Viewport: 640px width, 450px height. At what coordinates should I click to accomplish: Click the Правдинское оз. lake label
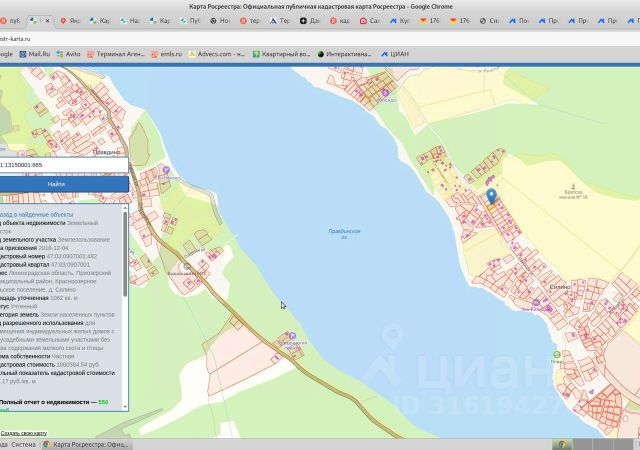tap(344, 234)
